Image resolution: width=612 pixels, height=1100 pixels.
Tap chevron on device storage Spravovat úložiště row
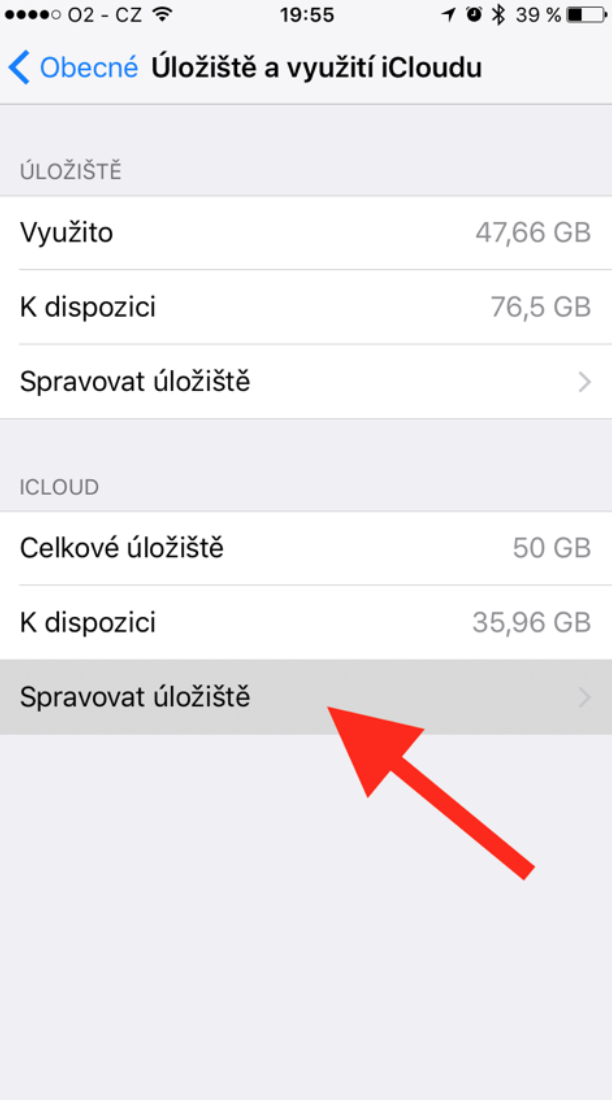click(585, 382)
